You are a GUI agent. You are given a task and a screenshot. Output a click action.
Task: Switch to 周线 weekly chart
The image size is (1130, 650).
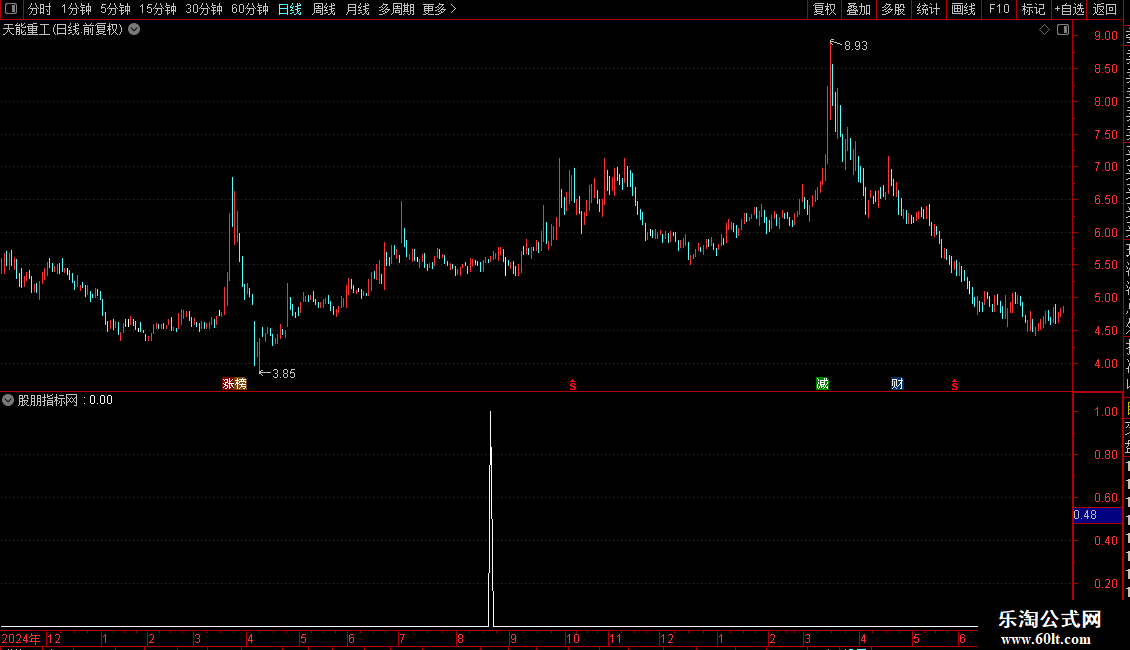coord(324,9)
